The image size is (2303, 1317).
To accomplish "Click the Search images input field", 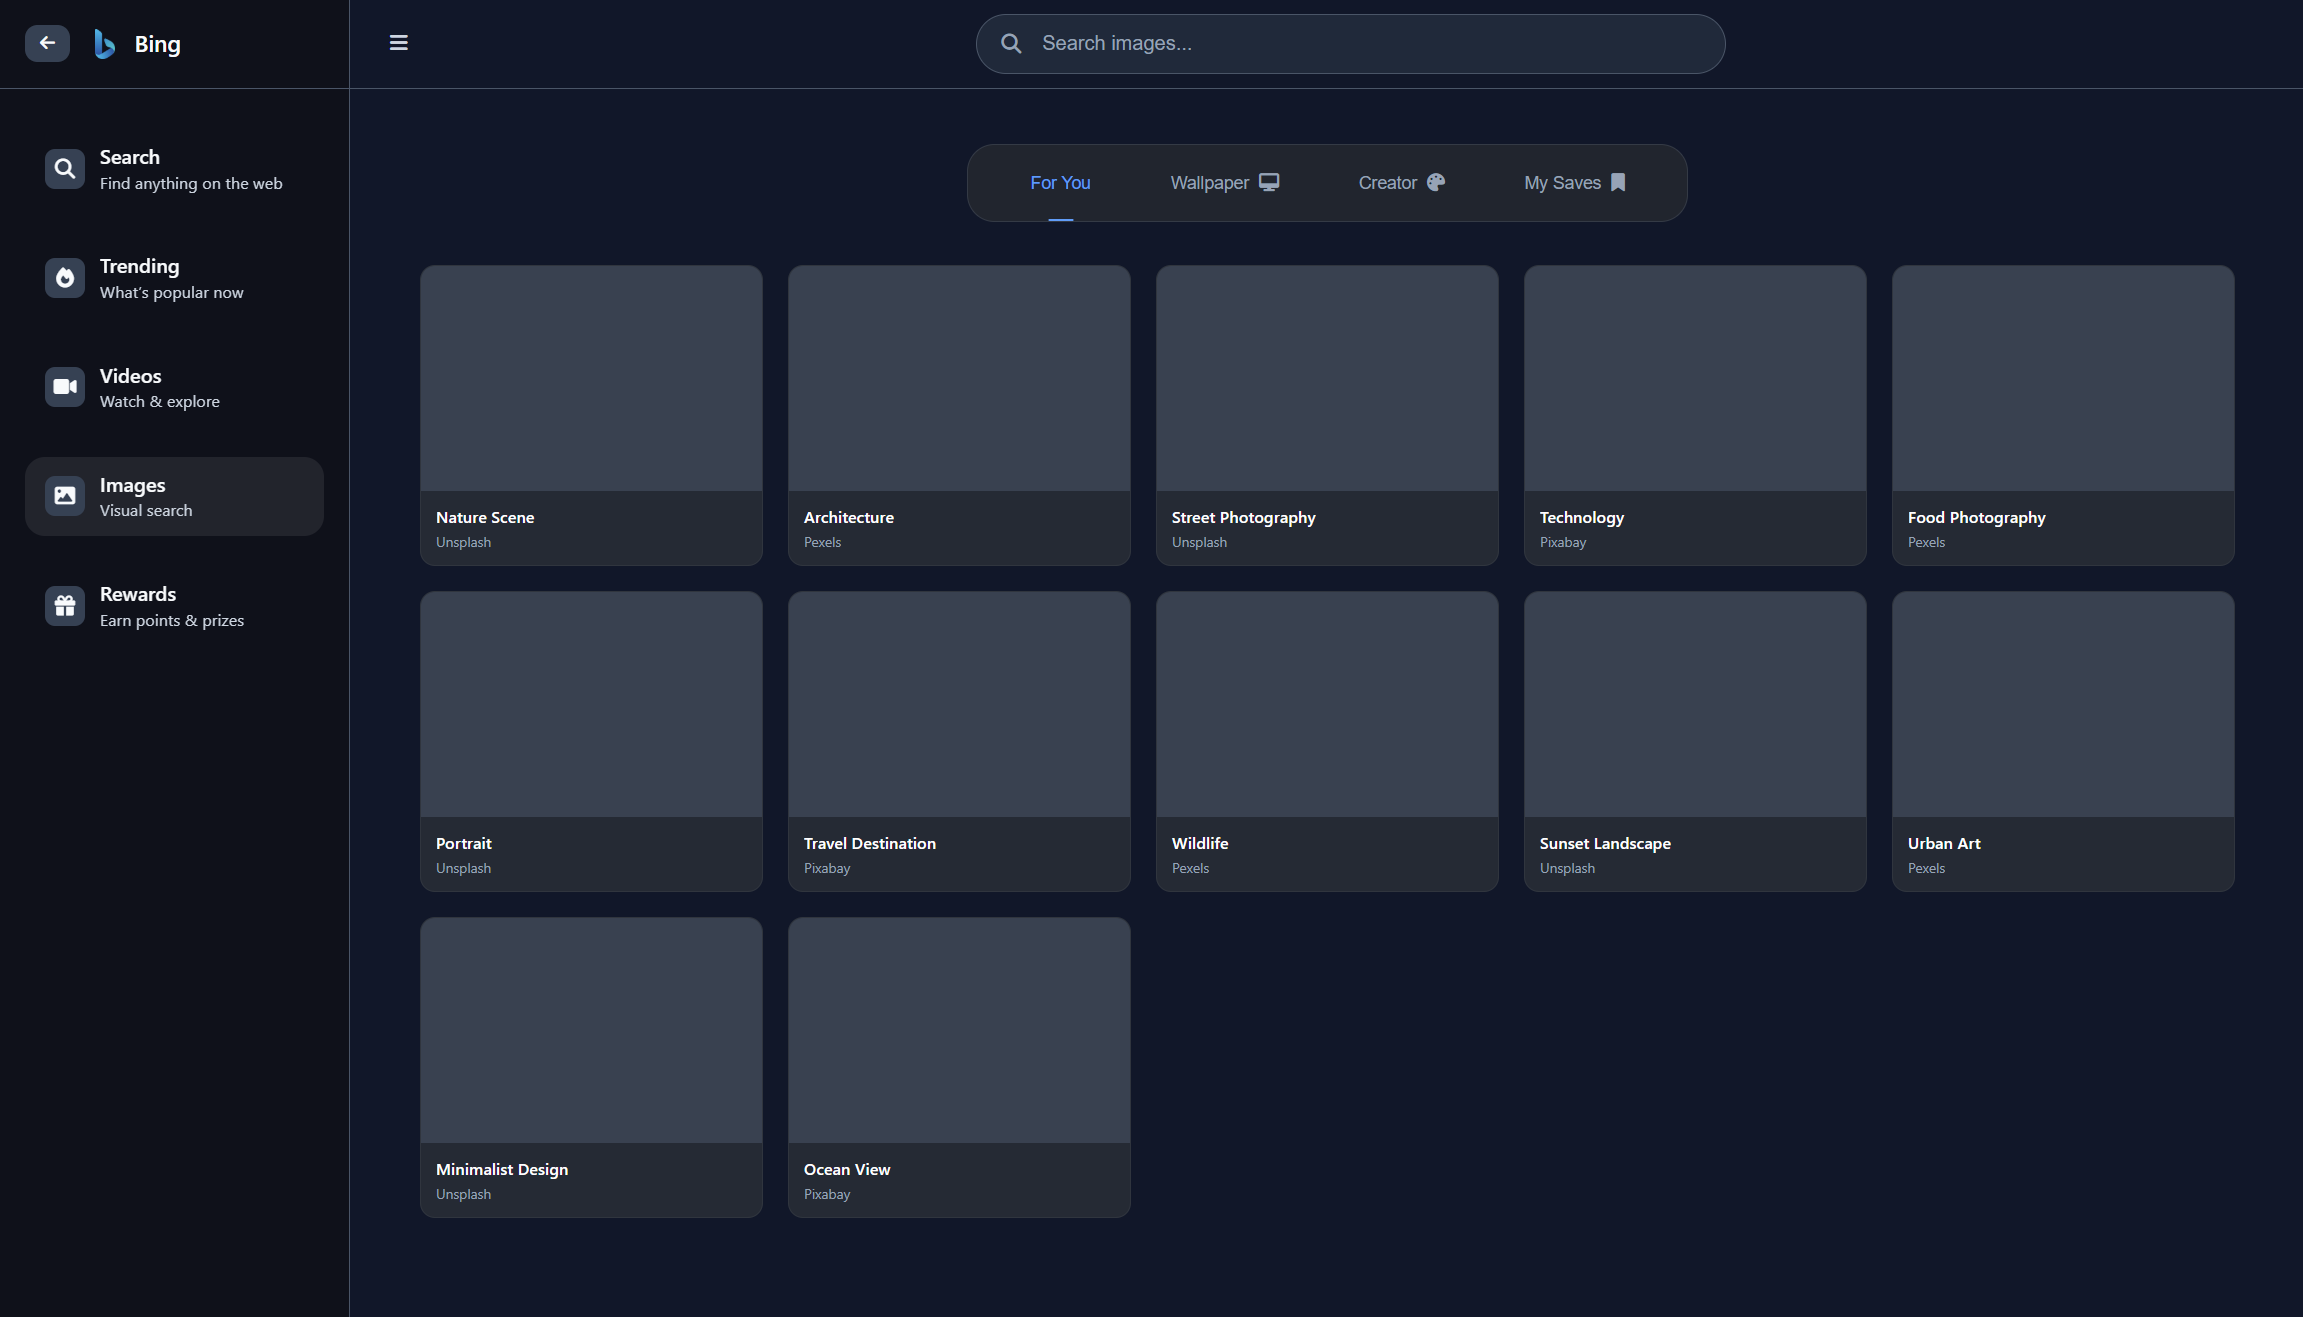I will [1370, 44].
